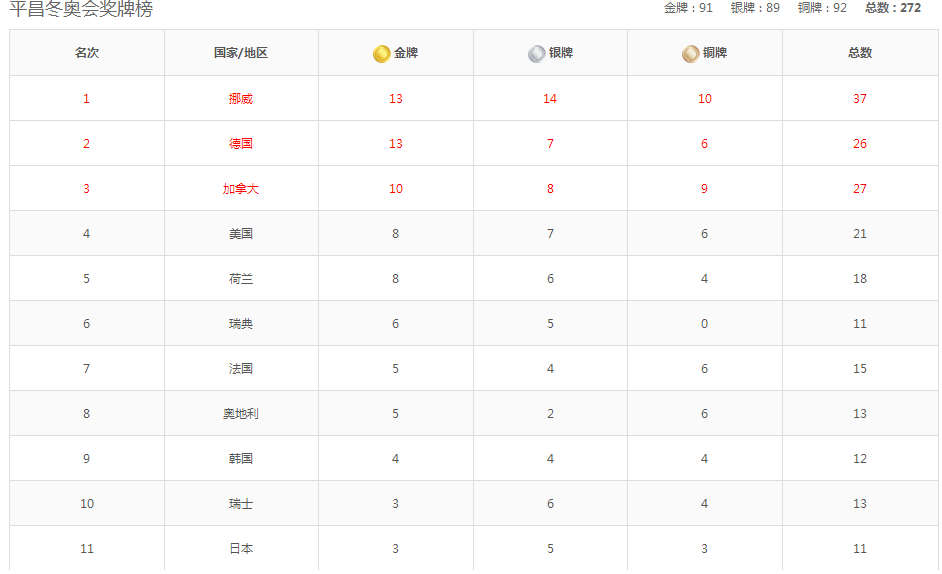Click the 平昌冬奥会奖牌榜 title
942x574 pixels.
tap(81, 9)
